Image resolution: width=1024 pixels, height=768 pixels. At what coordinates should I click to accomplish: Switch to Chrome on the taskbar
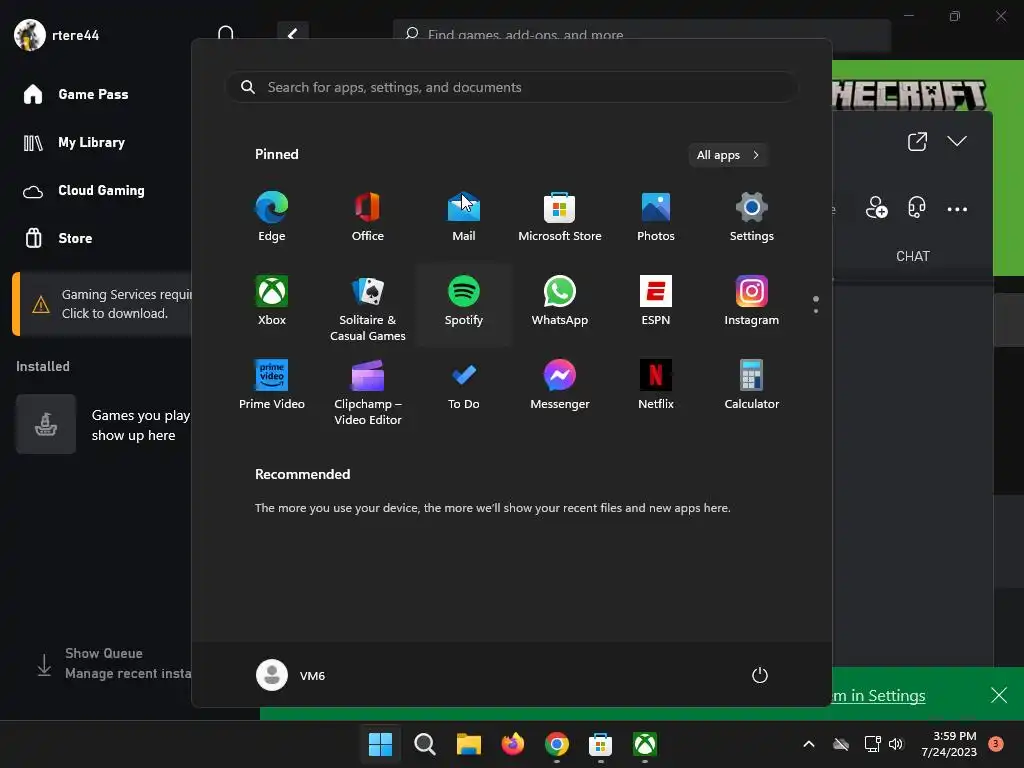click(x=556, y=744)
